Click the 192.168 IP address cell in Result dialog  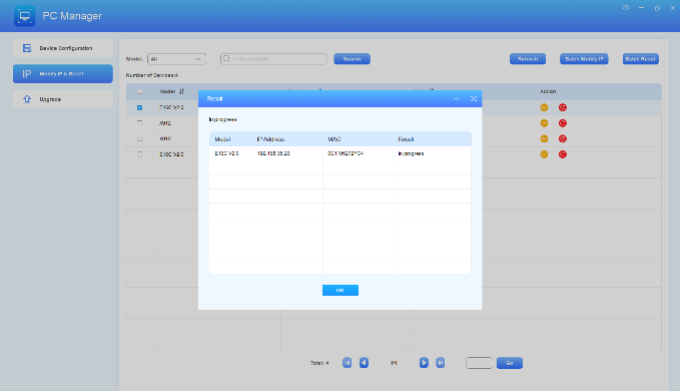[x=274, y=153]
